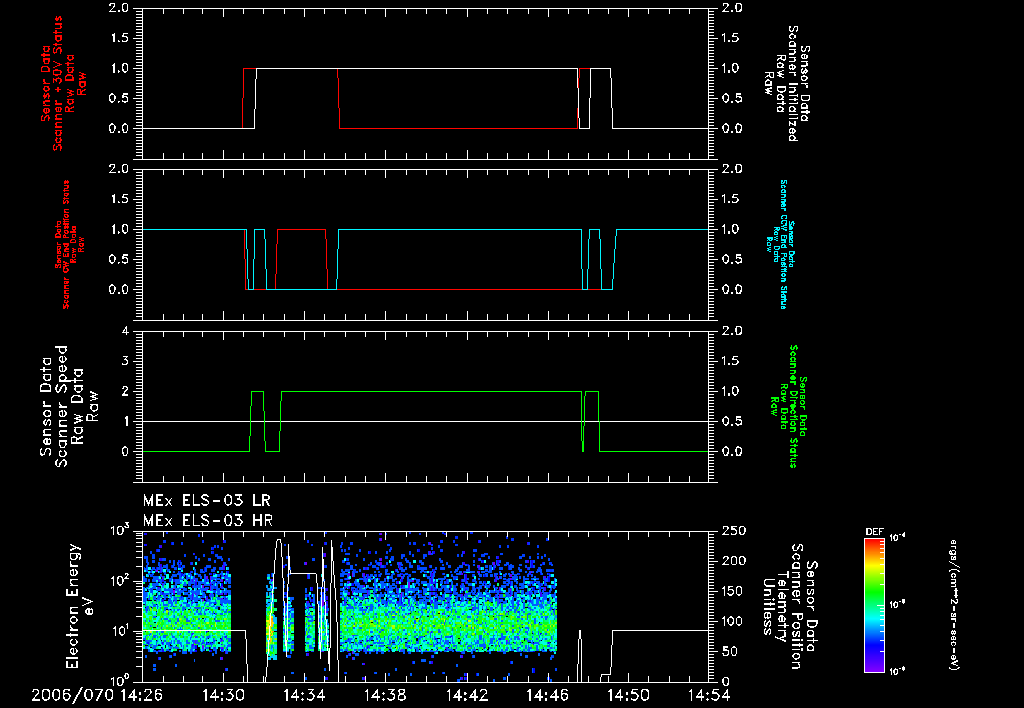The height and width of the screenshot is (708, 1024).
Task: Click the 'MEx ELS-03 LR' plot label
Action: point(206,501)
